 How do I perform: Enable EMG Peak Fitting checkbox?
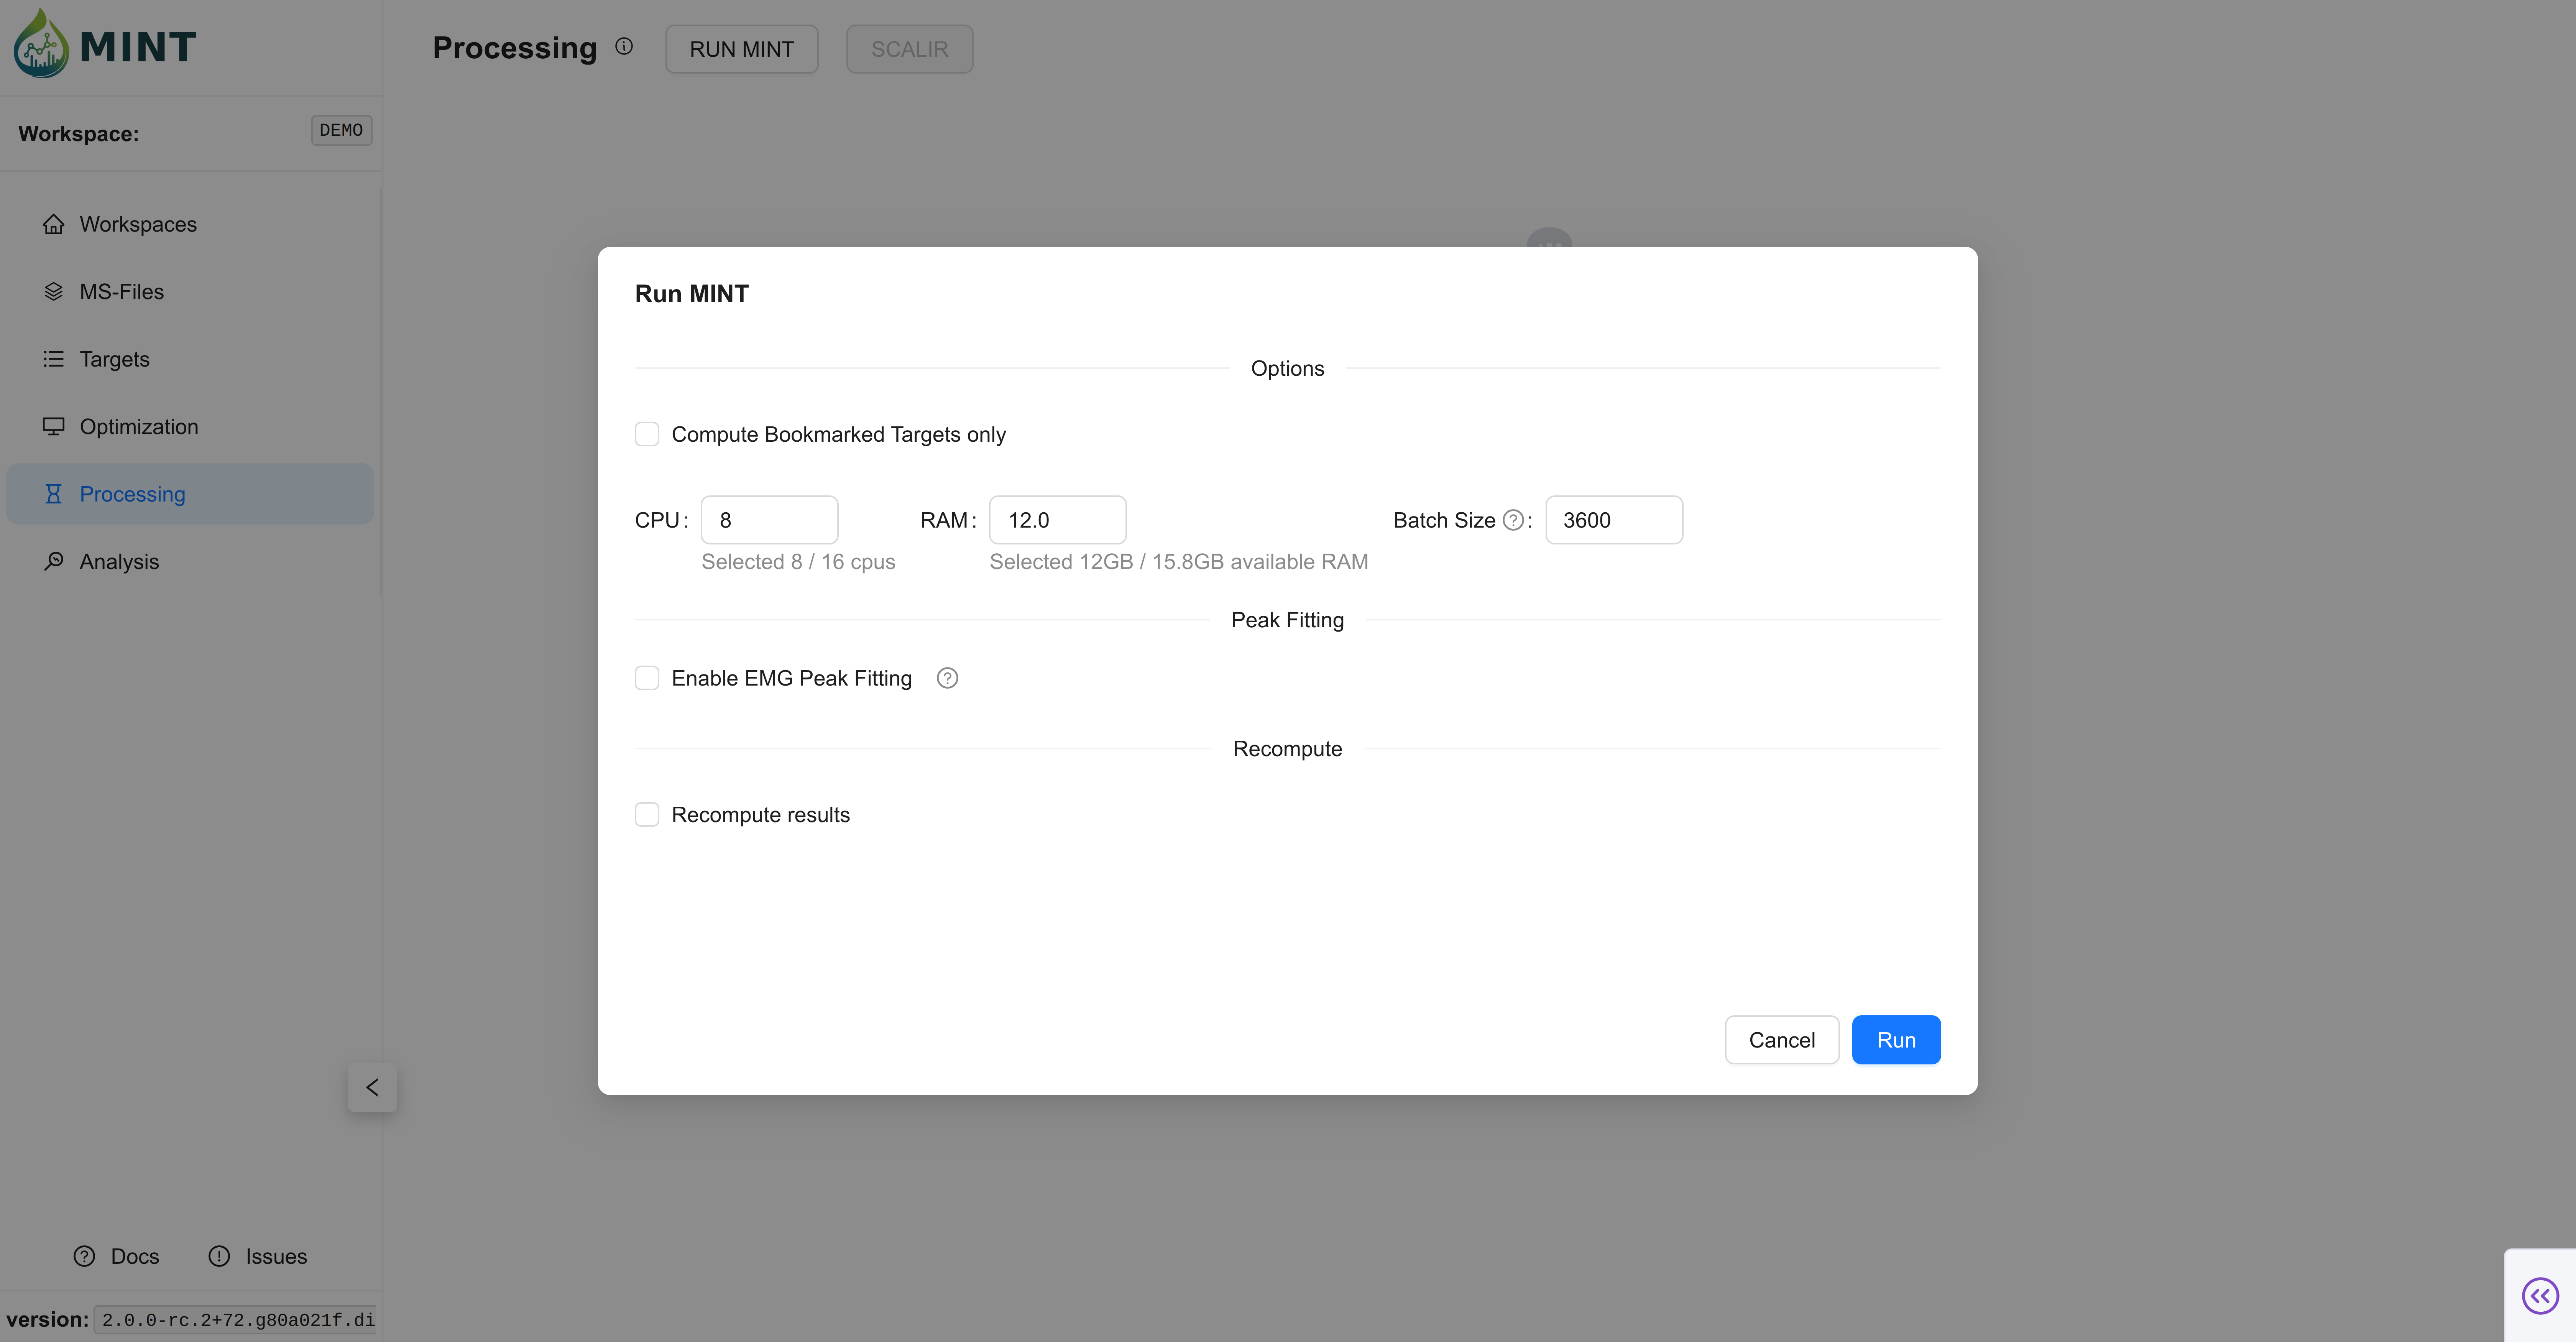pos(647,678)
